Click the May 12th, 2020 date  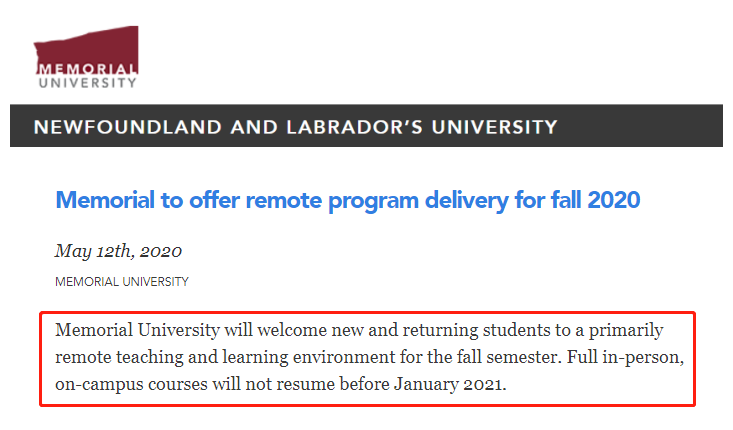click(x=118, y=251)
